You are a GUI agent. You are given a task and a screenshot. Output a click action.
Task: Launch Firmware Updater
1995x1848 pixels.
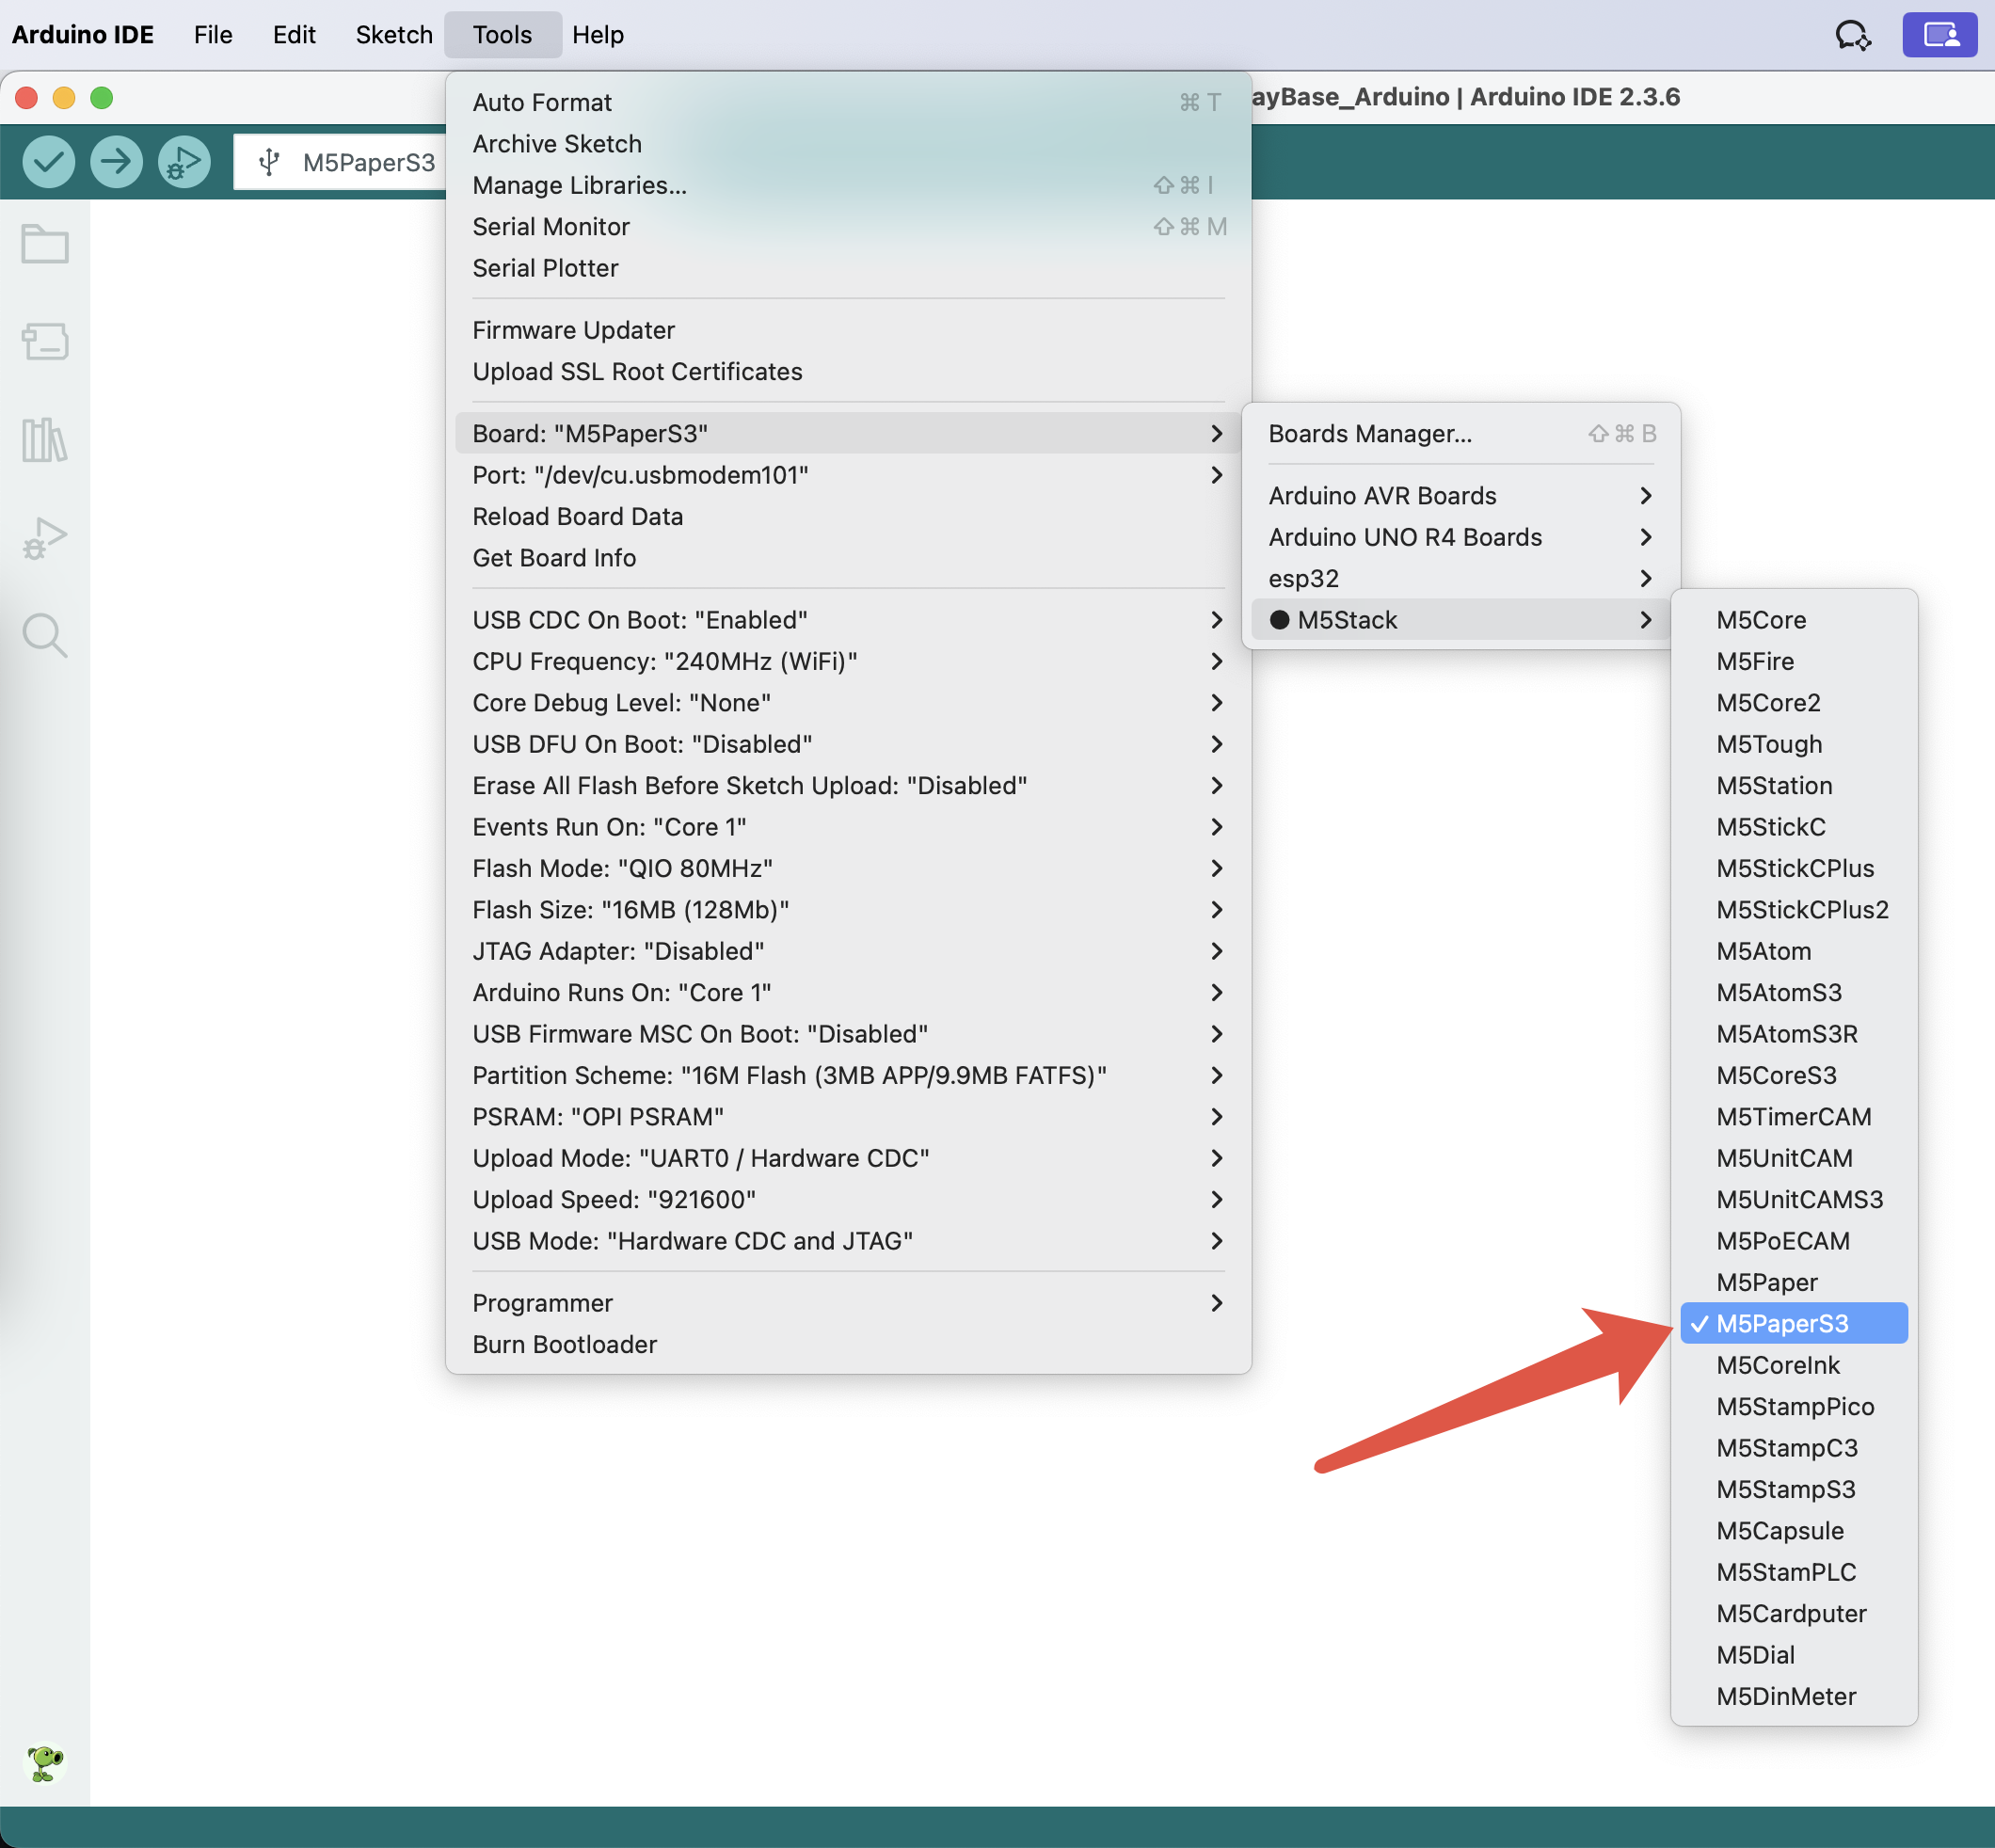[x=848, y=330]
